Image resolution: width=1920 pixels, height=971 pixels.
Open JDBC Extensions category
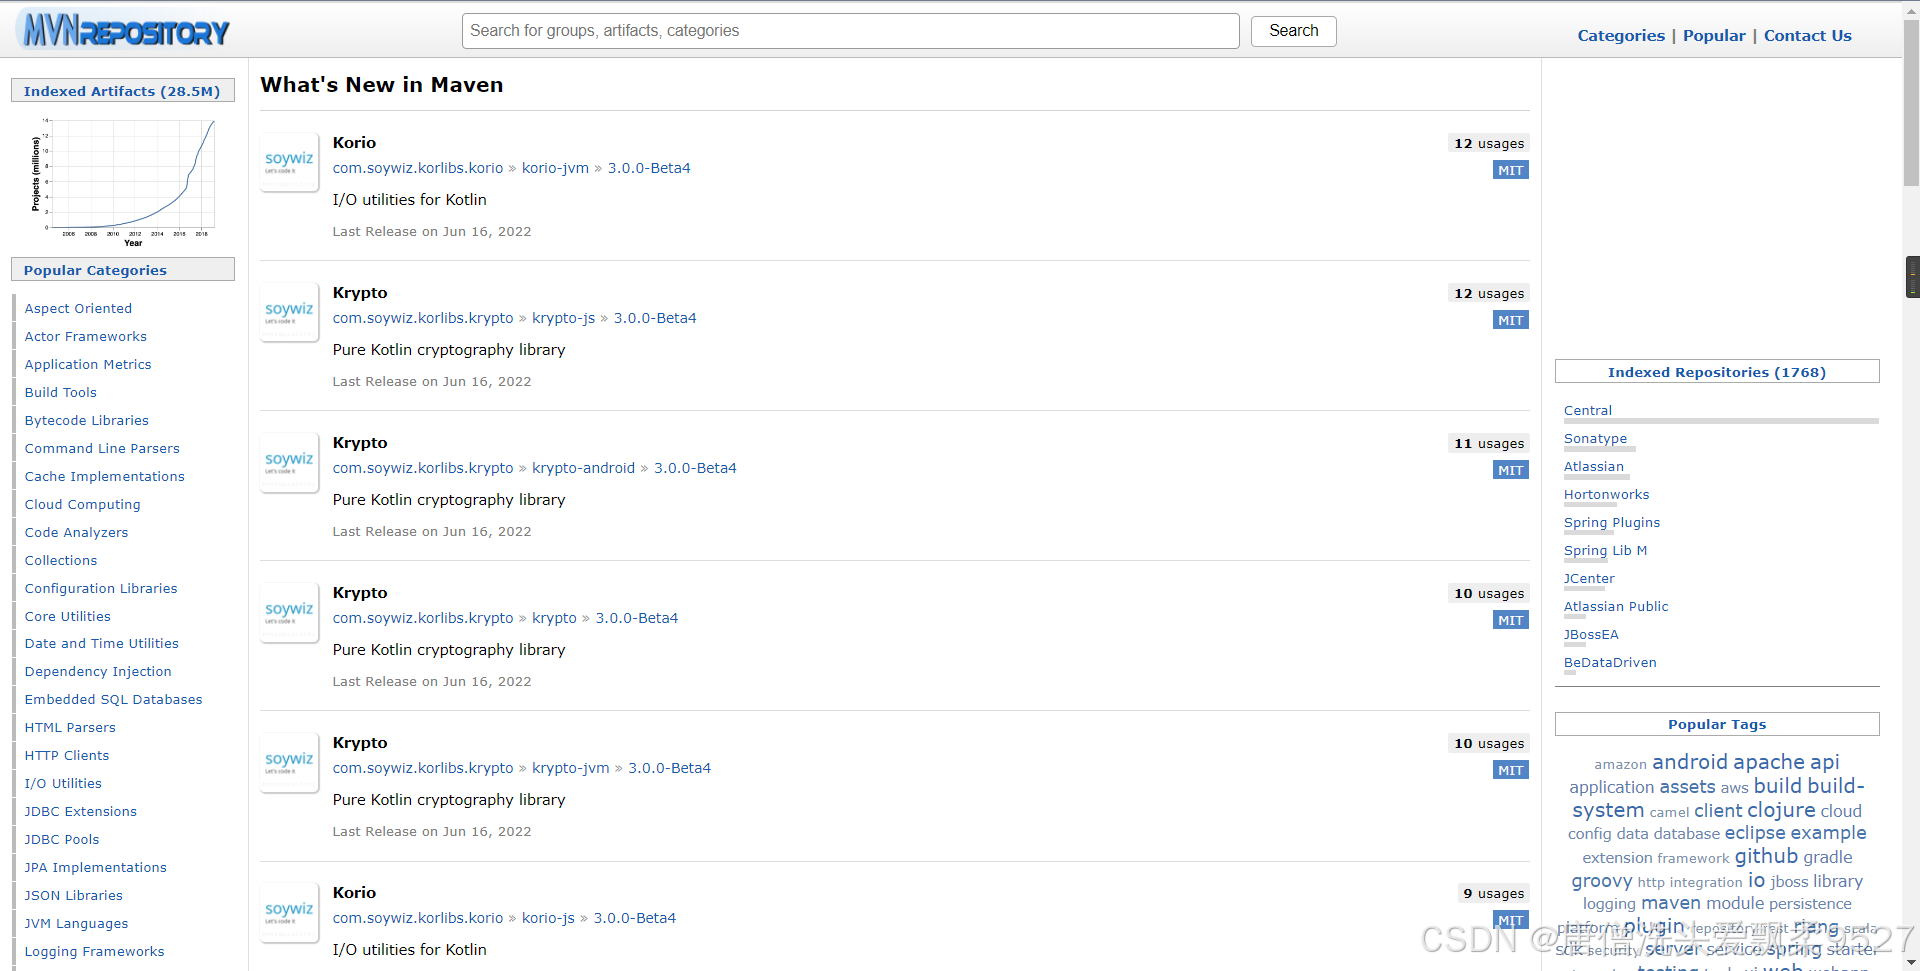click(80, 812)
